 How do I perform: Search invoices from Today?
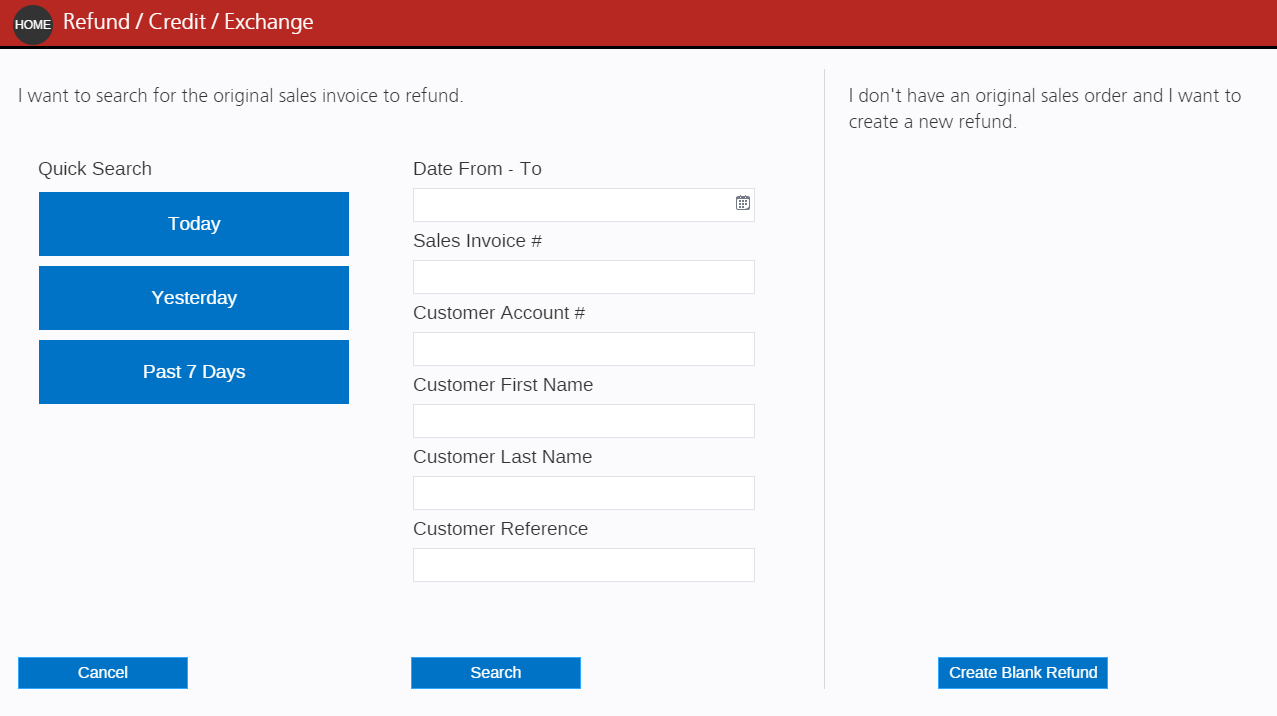tap(194, 224)
